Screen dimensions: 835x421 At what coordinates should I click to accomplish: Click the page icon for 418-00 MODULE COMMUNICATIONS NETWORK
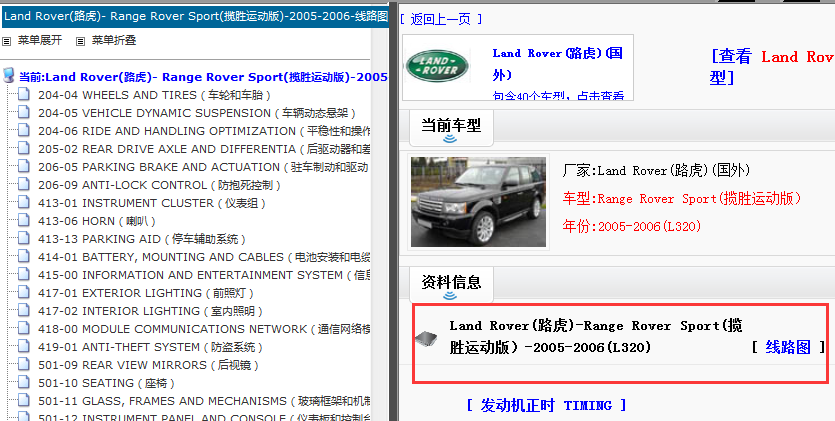23,328
